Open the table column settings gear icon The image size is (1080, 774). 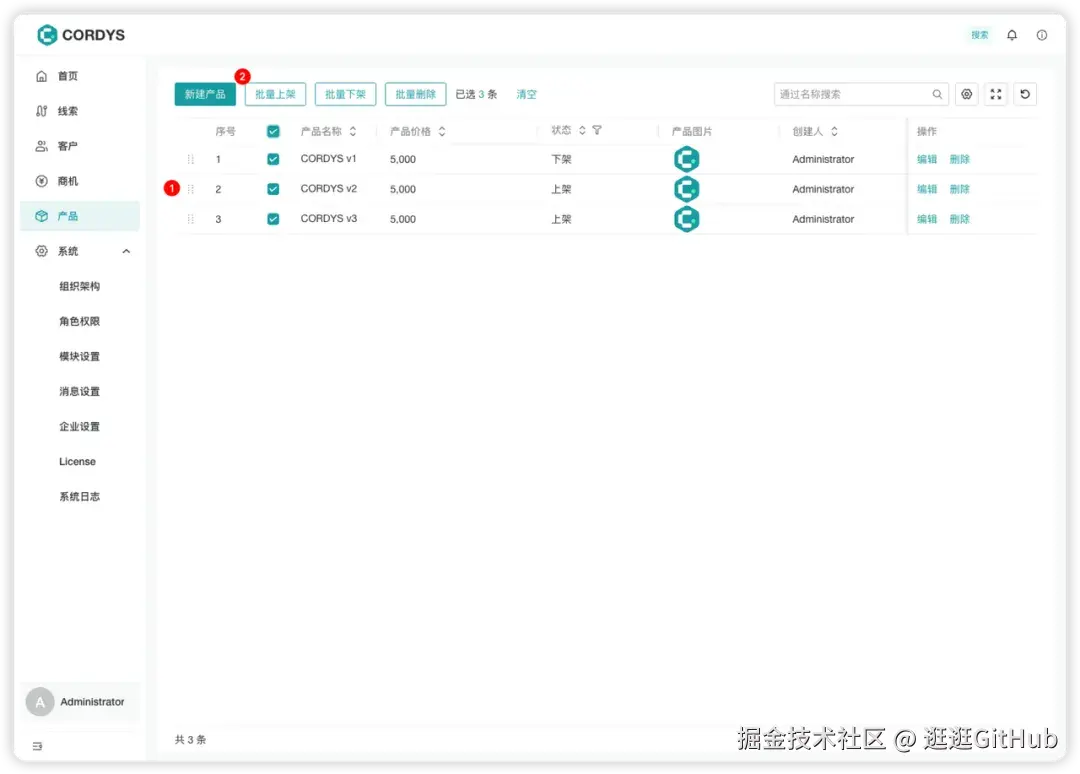966,93
